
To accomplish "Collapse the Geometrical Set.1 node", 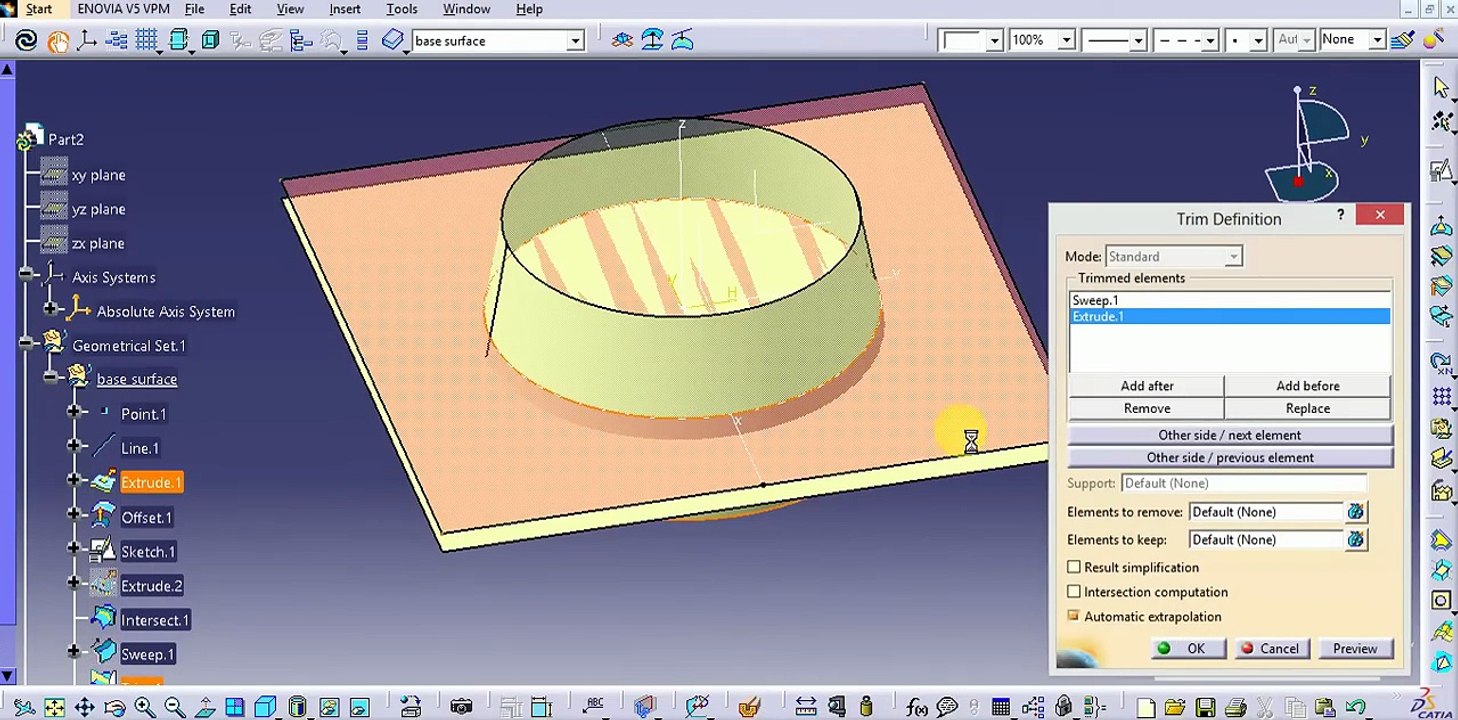I will coord(26,345).
